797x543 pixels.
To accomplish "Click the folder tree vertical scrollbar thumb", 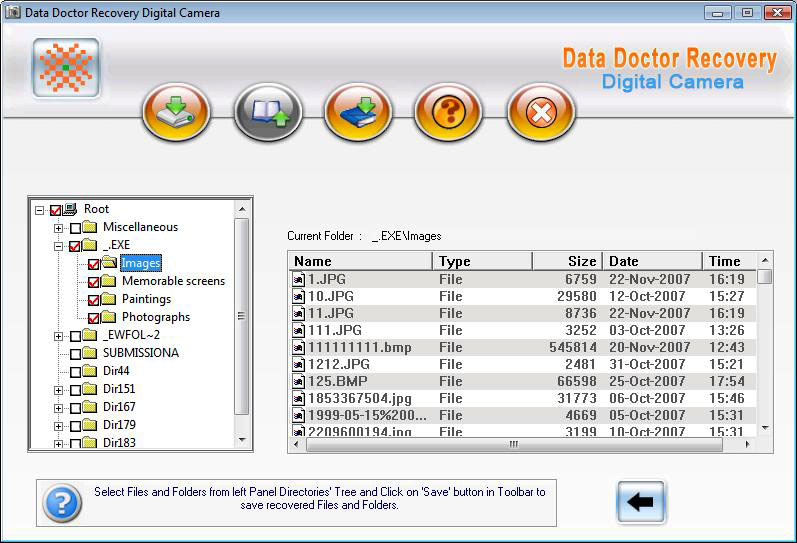I will (242, 316).
